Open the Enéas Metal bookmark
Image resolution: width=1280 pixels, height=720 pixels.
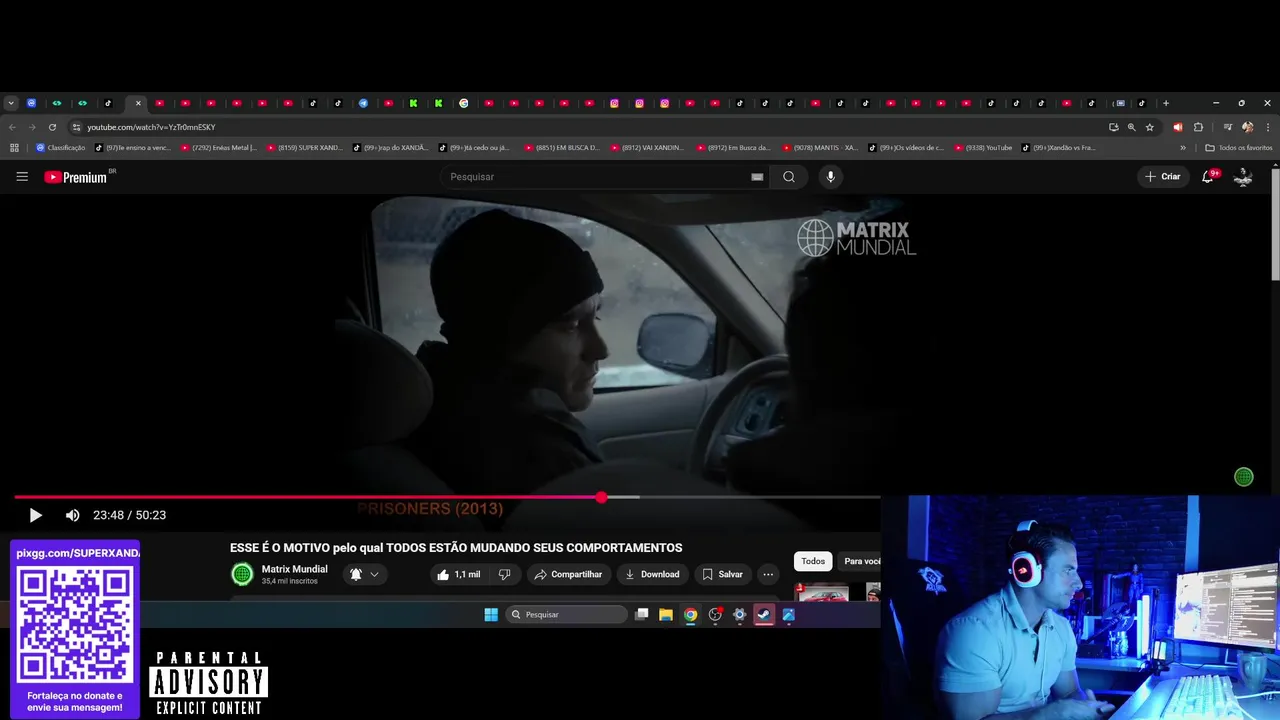[218, 148]
